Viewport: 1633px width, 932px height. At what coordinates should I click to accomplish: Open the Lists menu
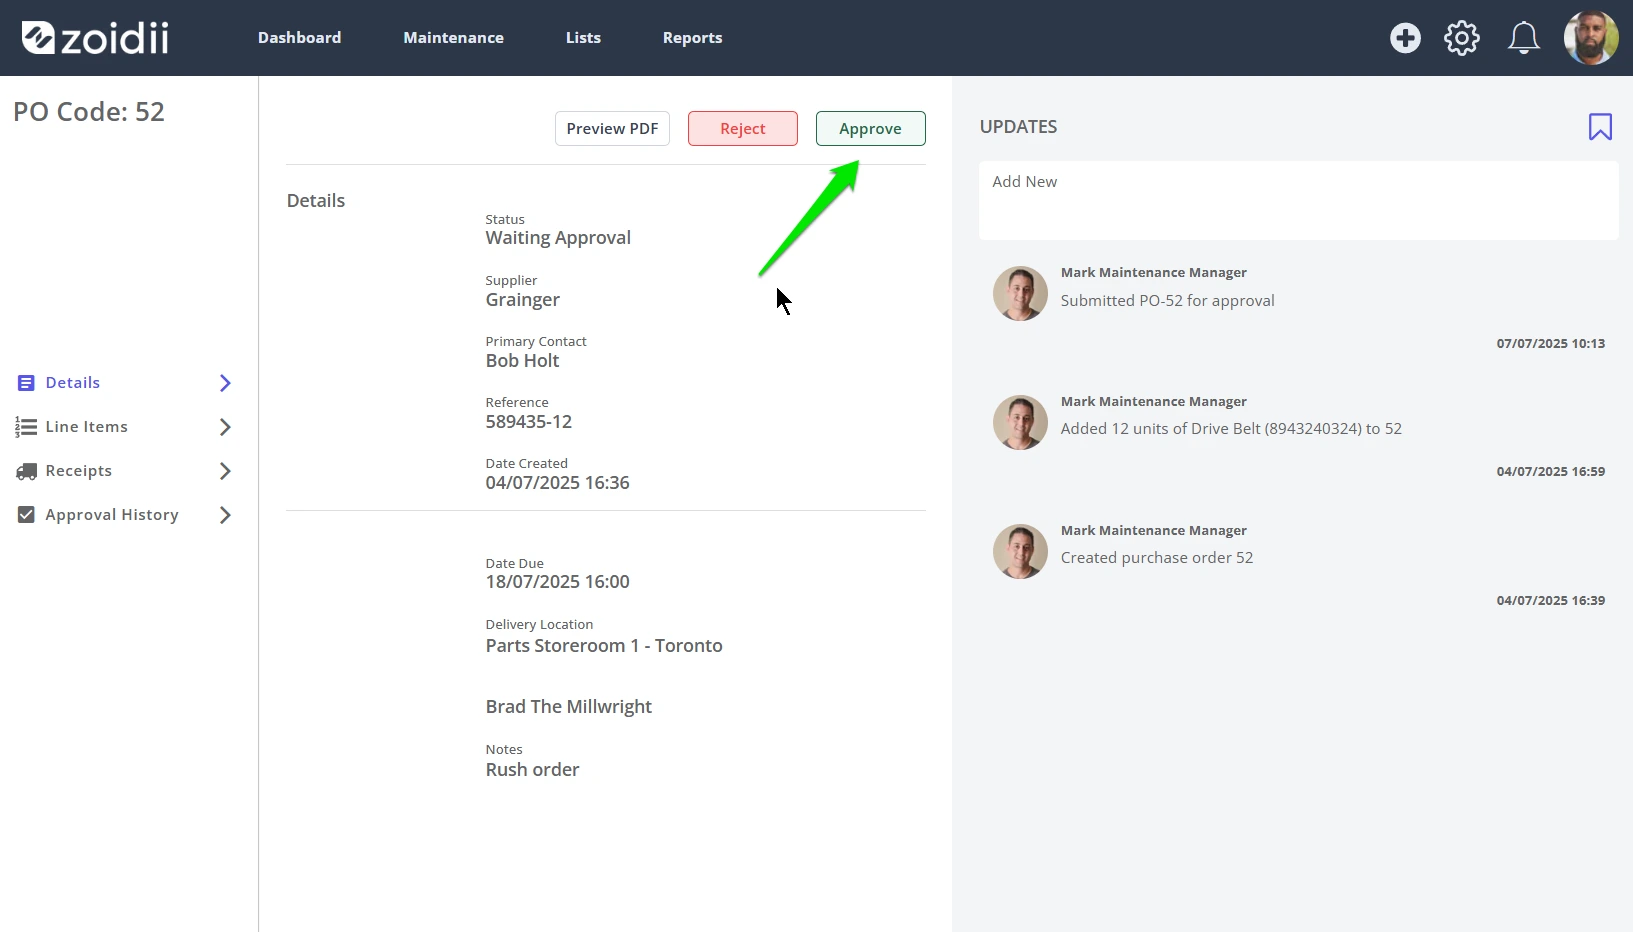tap(583, 38)
